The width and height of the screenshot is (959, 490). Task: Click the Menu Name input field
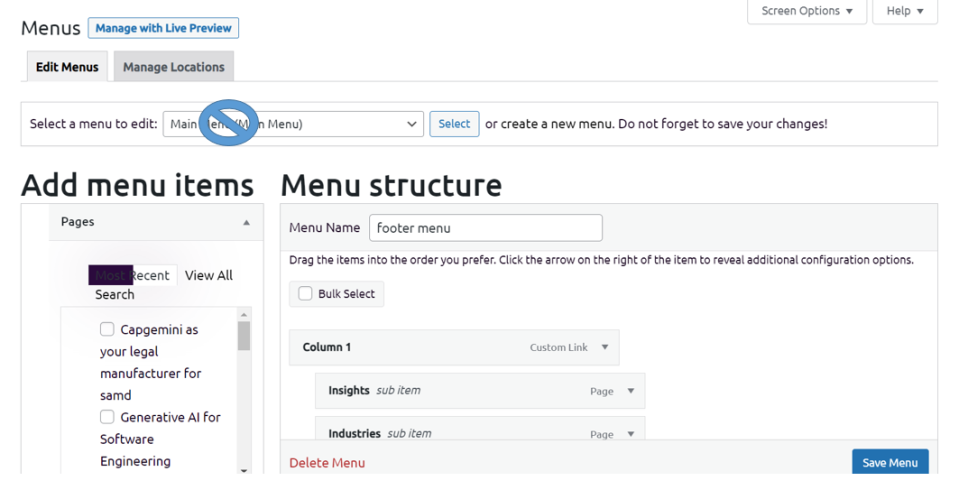click(x=485, y=228)
